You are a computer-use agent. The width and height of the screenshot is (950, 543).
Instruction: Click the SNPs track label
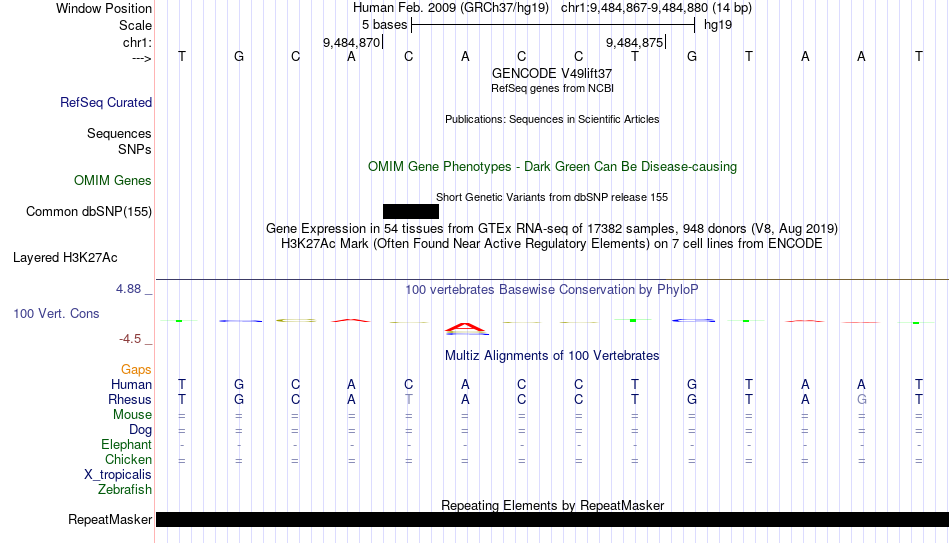(x=135, y=149)
